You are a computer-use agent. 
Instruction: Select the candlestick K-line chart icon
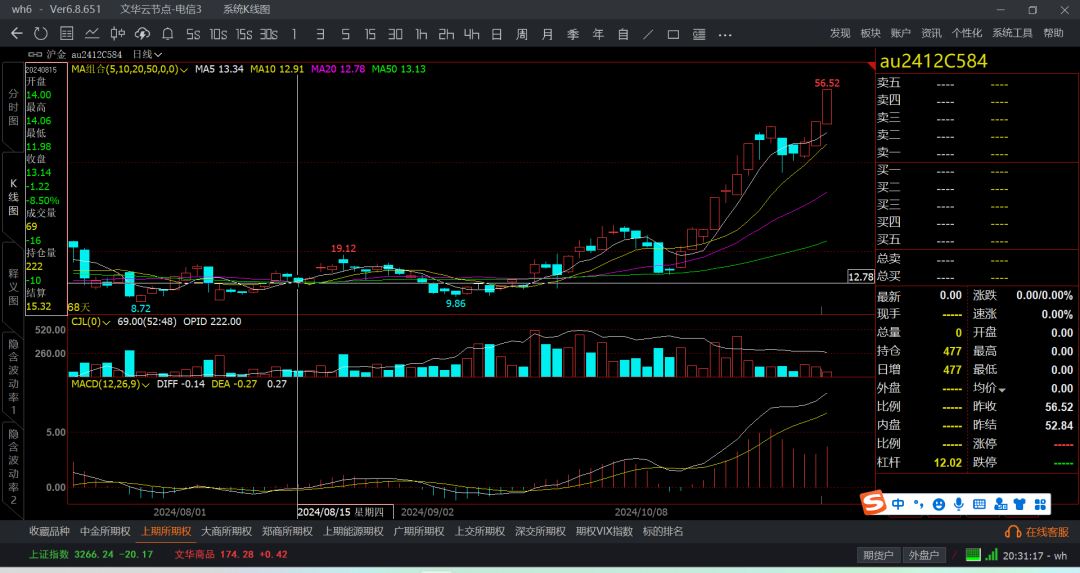116,34
